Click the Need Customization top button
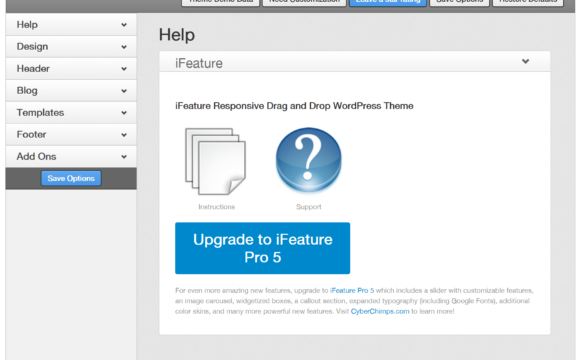Screen dimensions: 580x360 [x=304, y=2]
